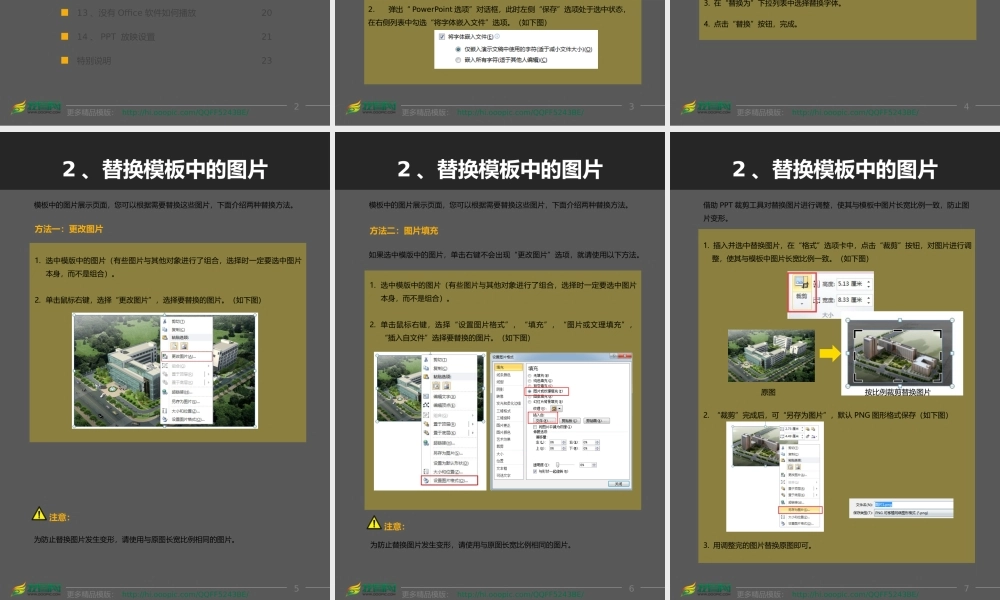Choose 另存为图片 in slide 6 context menu
This screenshot has width=1000, height=600.
tap(448, 453)
